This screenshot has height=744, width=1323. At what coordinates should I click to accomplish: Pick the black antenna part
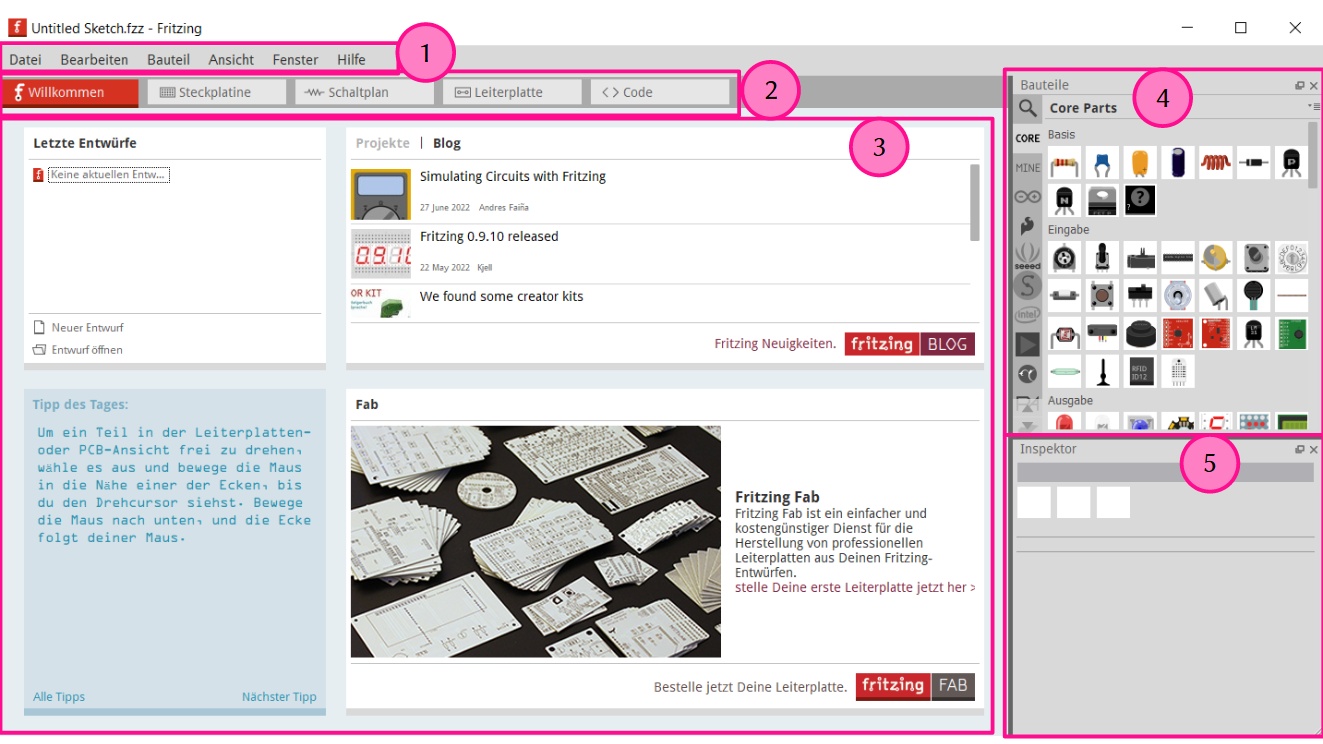pos(1102,372)
